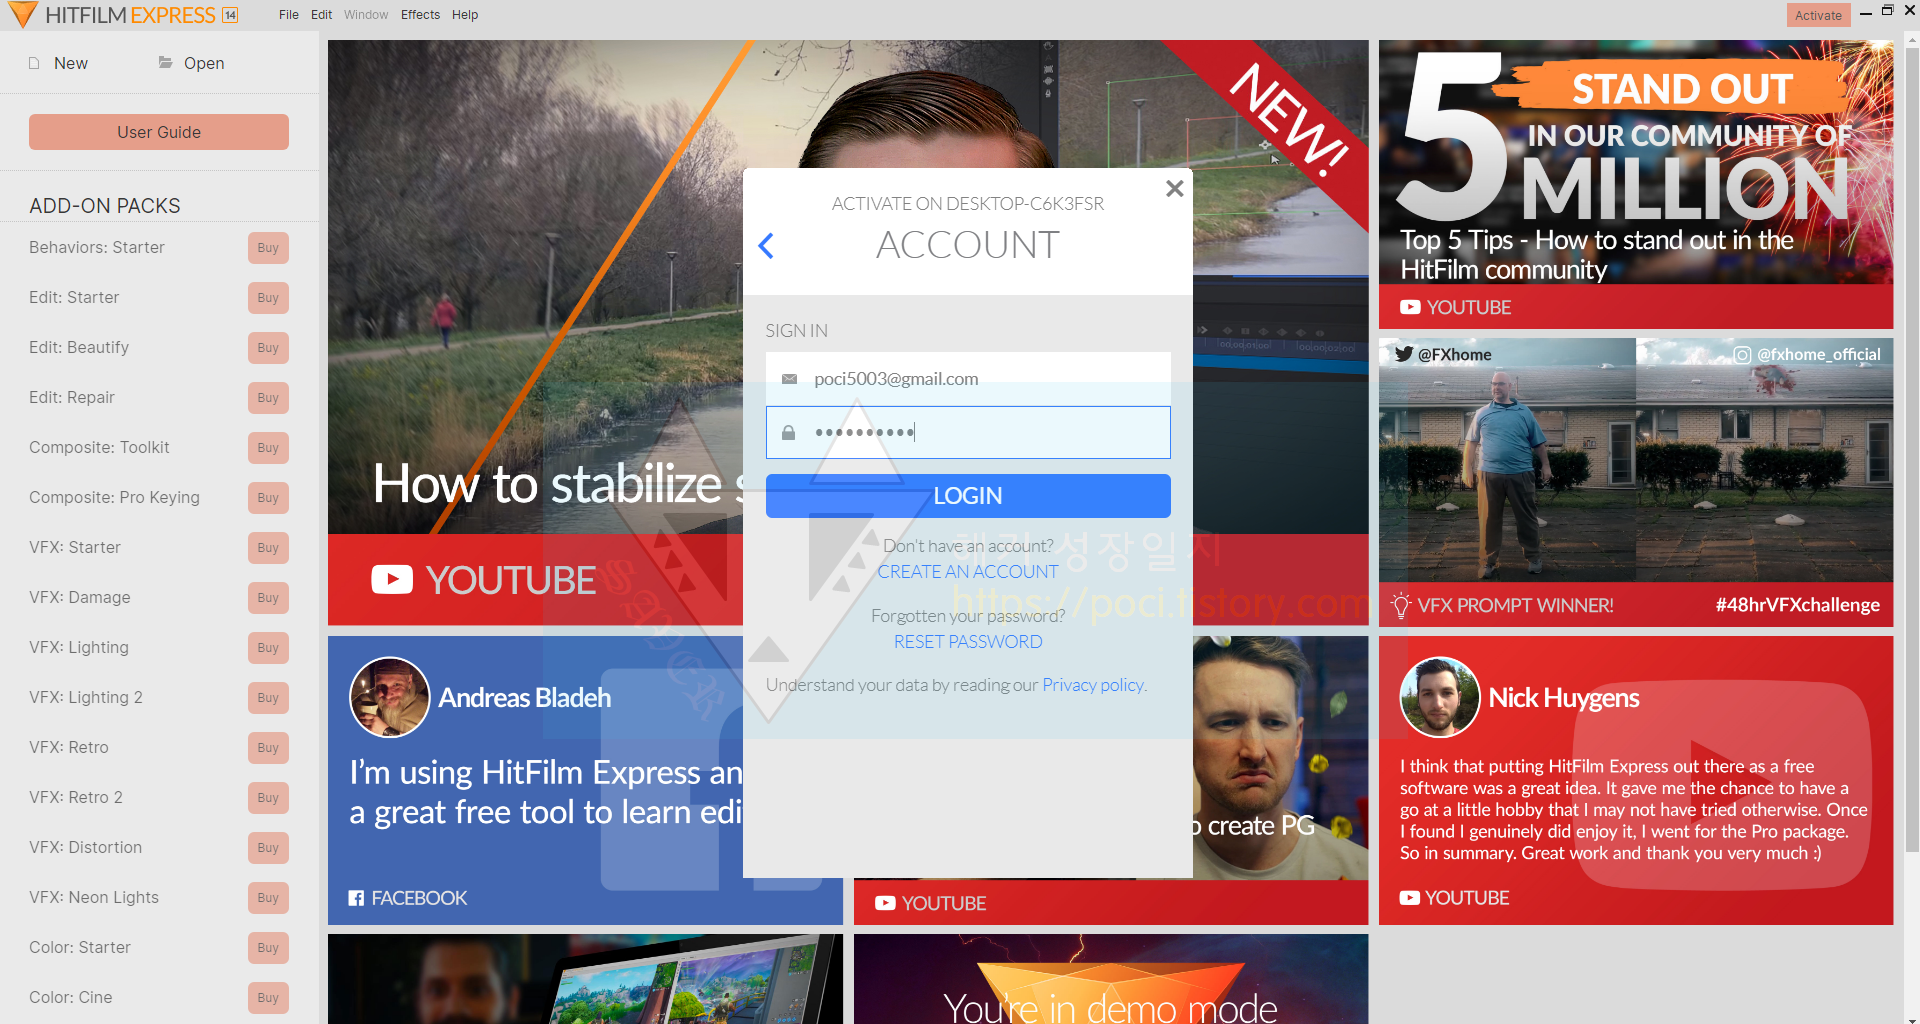Open the Effects menu
Image resolution: width=1920 pixels, height=1024 pixels.
[420, 15]
